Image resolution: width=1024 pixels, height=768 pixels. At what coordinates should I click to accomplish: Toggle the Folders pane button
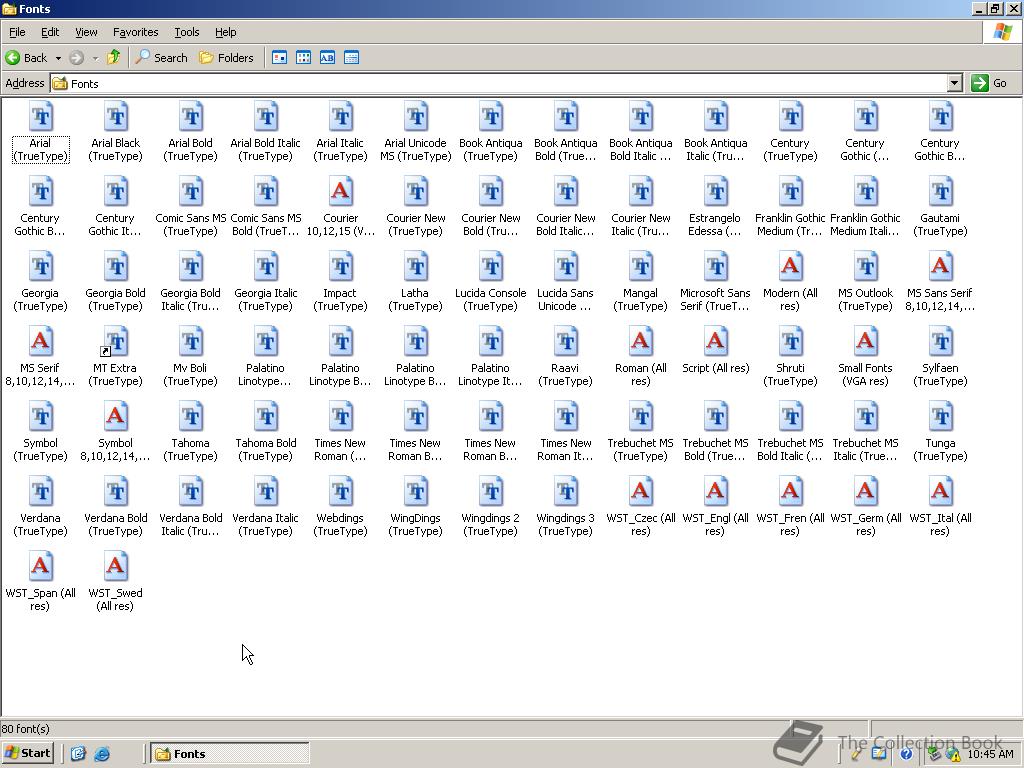click(226, 58)
